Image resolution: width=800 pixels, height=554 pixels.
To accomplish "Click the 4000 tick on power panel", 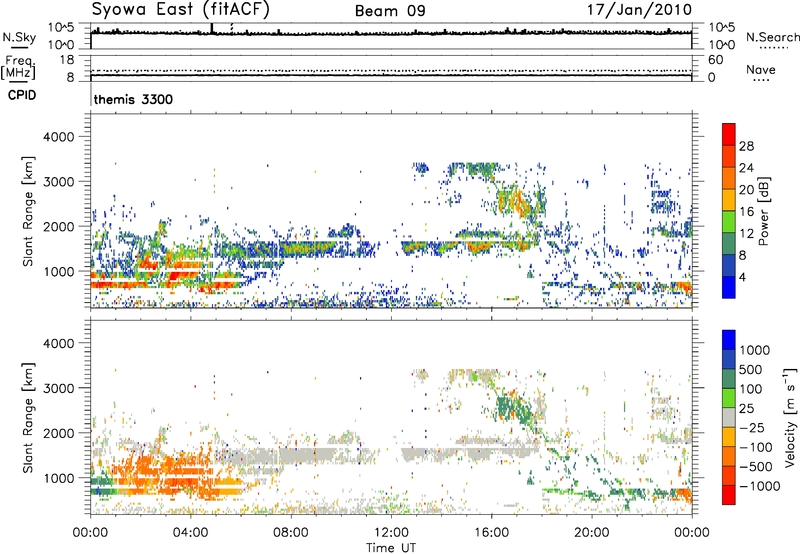I will (58, 137).
